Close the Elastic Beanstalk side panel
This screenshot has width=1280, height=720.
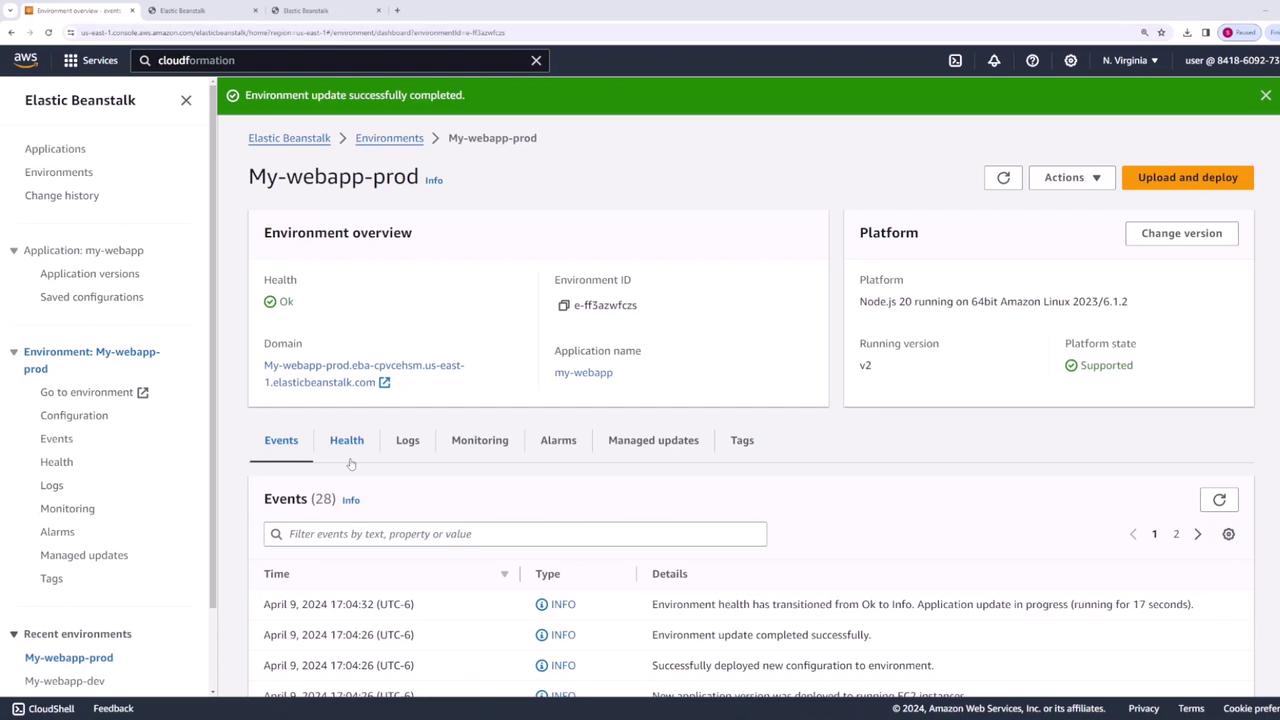[x=186, y=100]
